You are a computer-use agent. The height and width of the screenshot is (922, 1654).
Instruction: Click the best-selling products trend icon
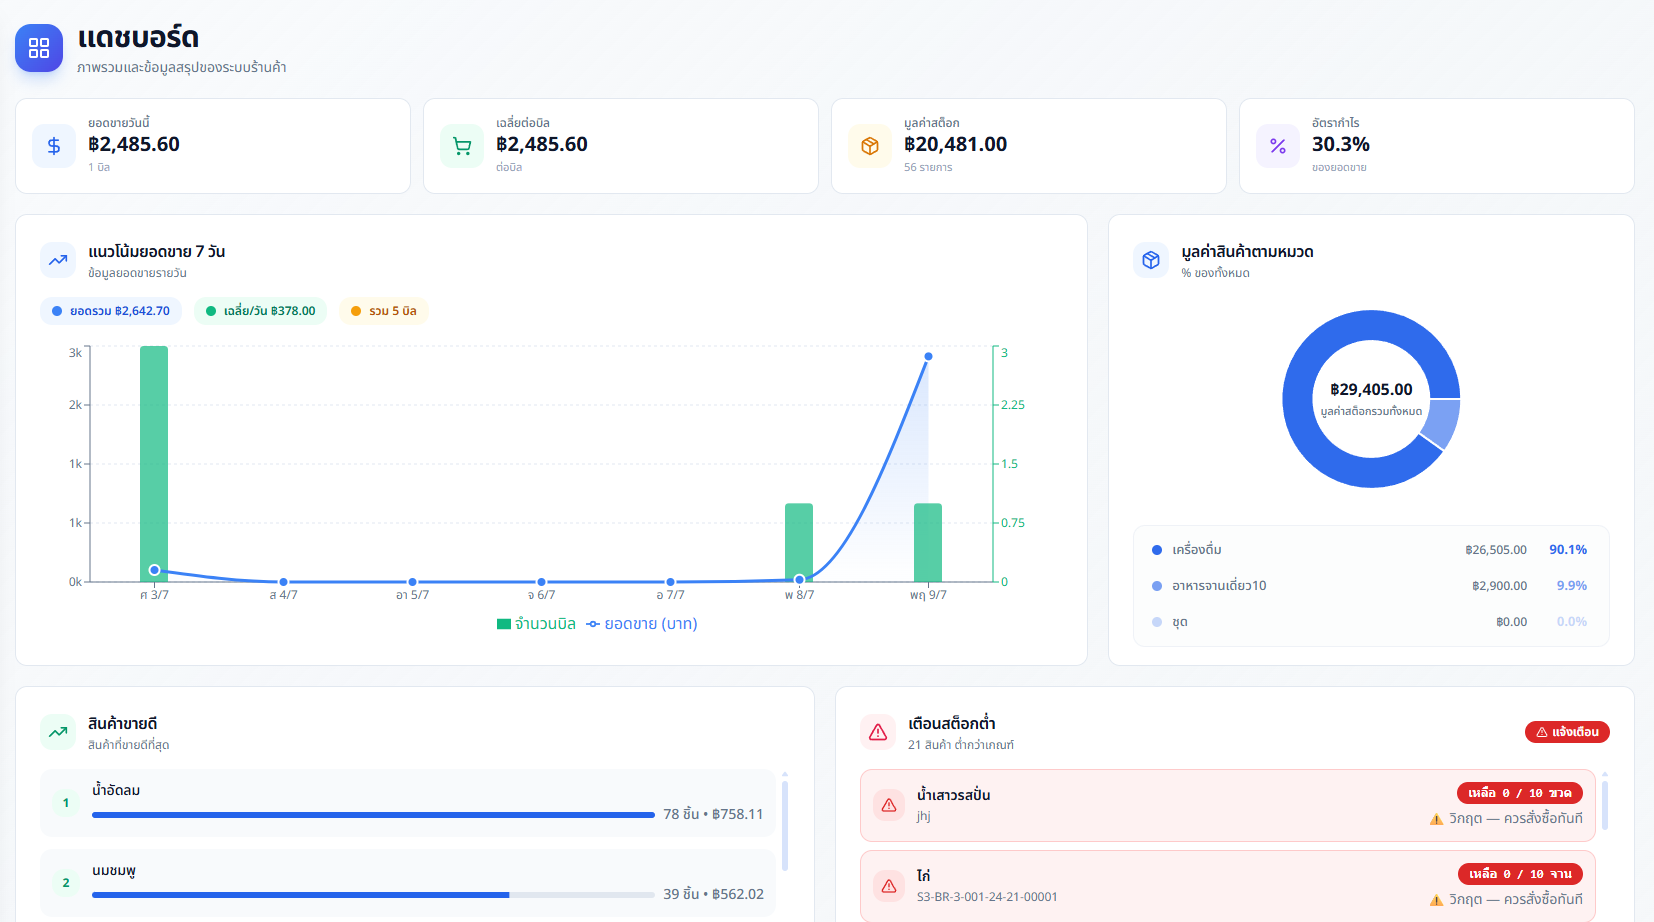point(58,732)
